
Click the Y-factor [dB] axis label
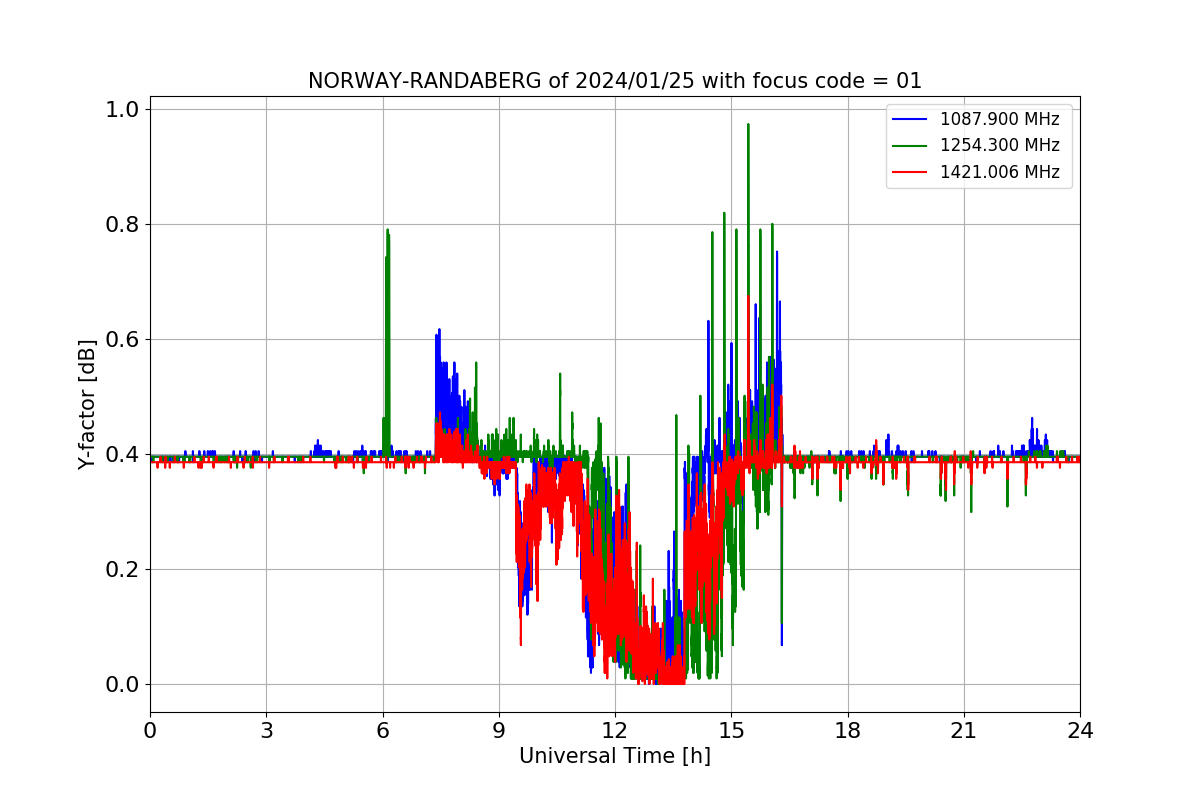pyautogui.click(x=88, y=404)
